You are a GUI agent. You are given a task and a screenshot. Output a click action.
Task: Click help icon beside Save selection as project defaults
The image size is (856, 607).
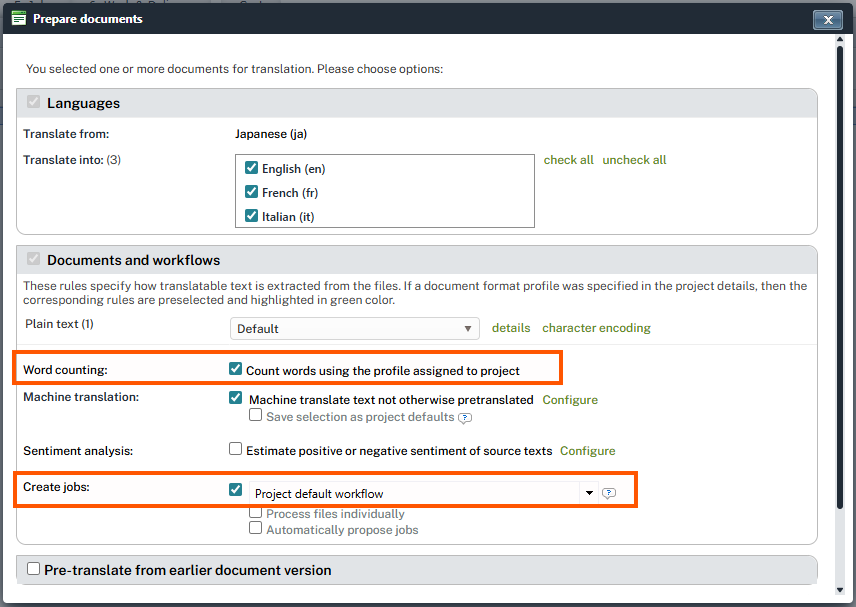pos(465,417)
